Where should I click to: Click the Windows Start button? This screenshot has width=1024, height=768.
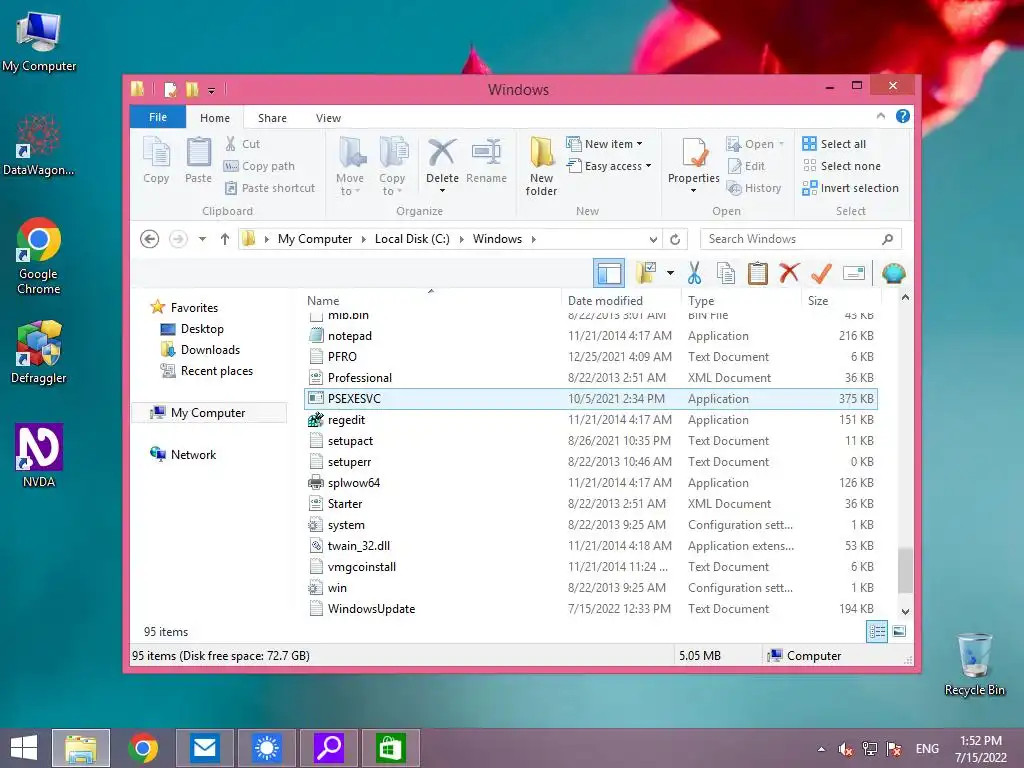[24, 748]
